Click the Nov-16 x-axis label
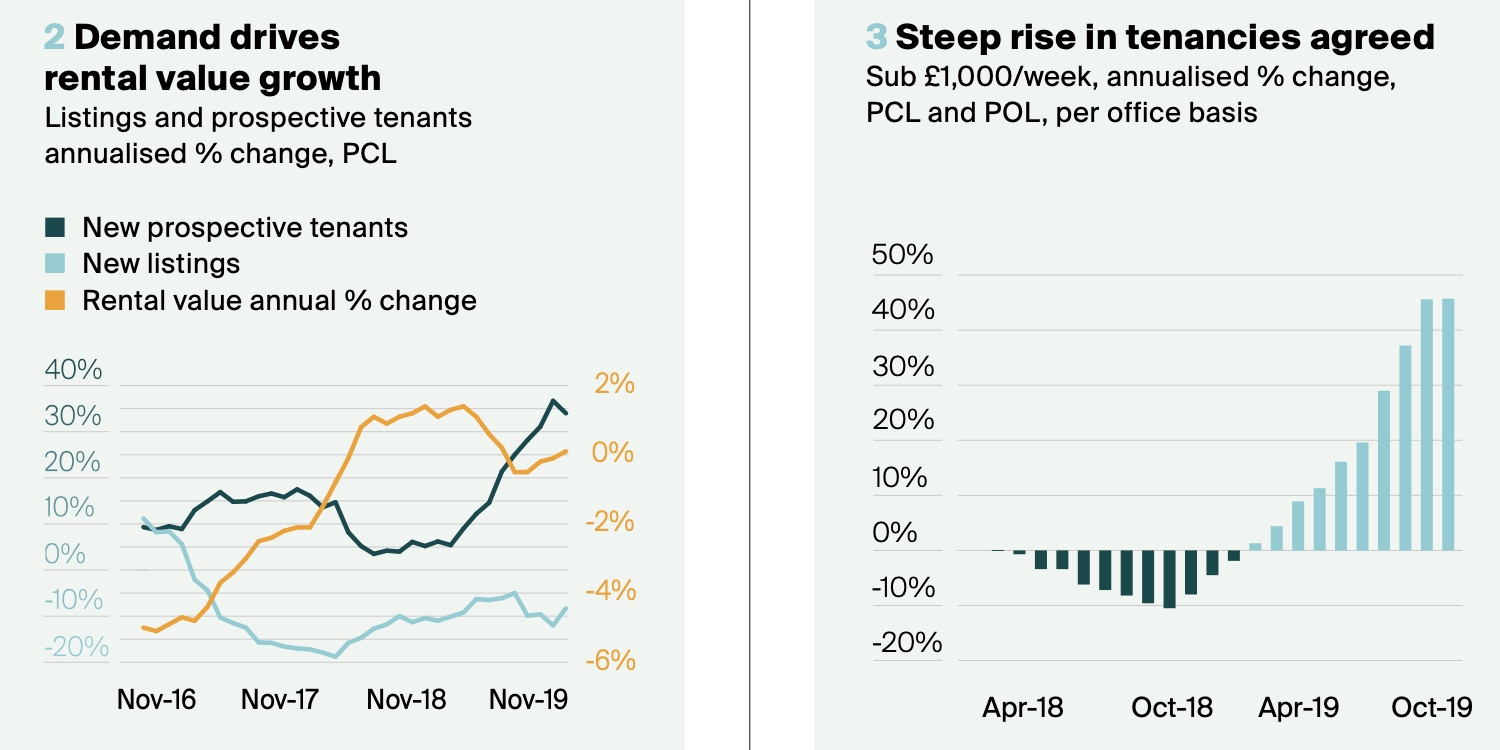1500x750 pixels. (156, 699)
